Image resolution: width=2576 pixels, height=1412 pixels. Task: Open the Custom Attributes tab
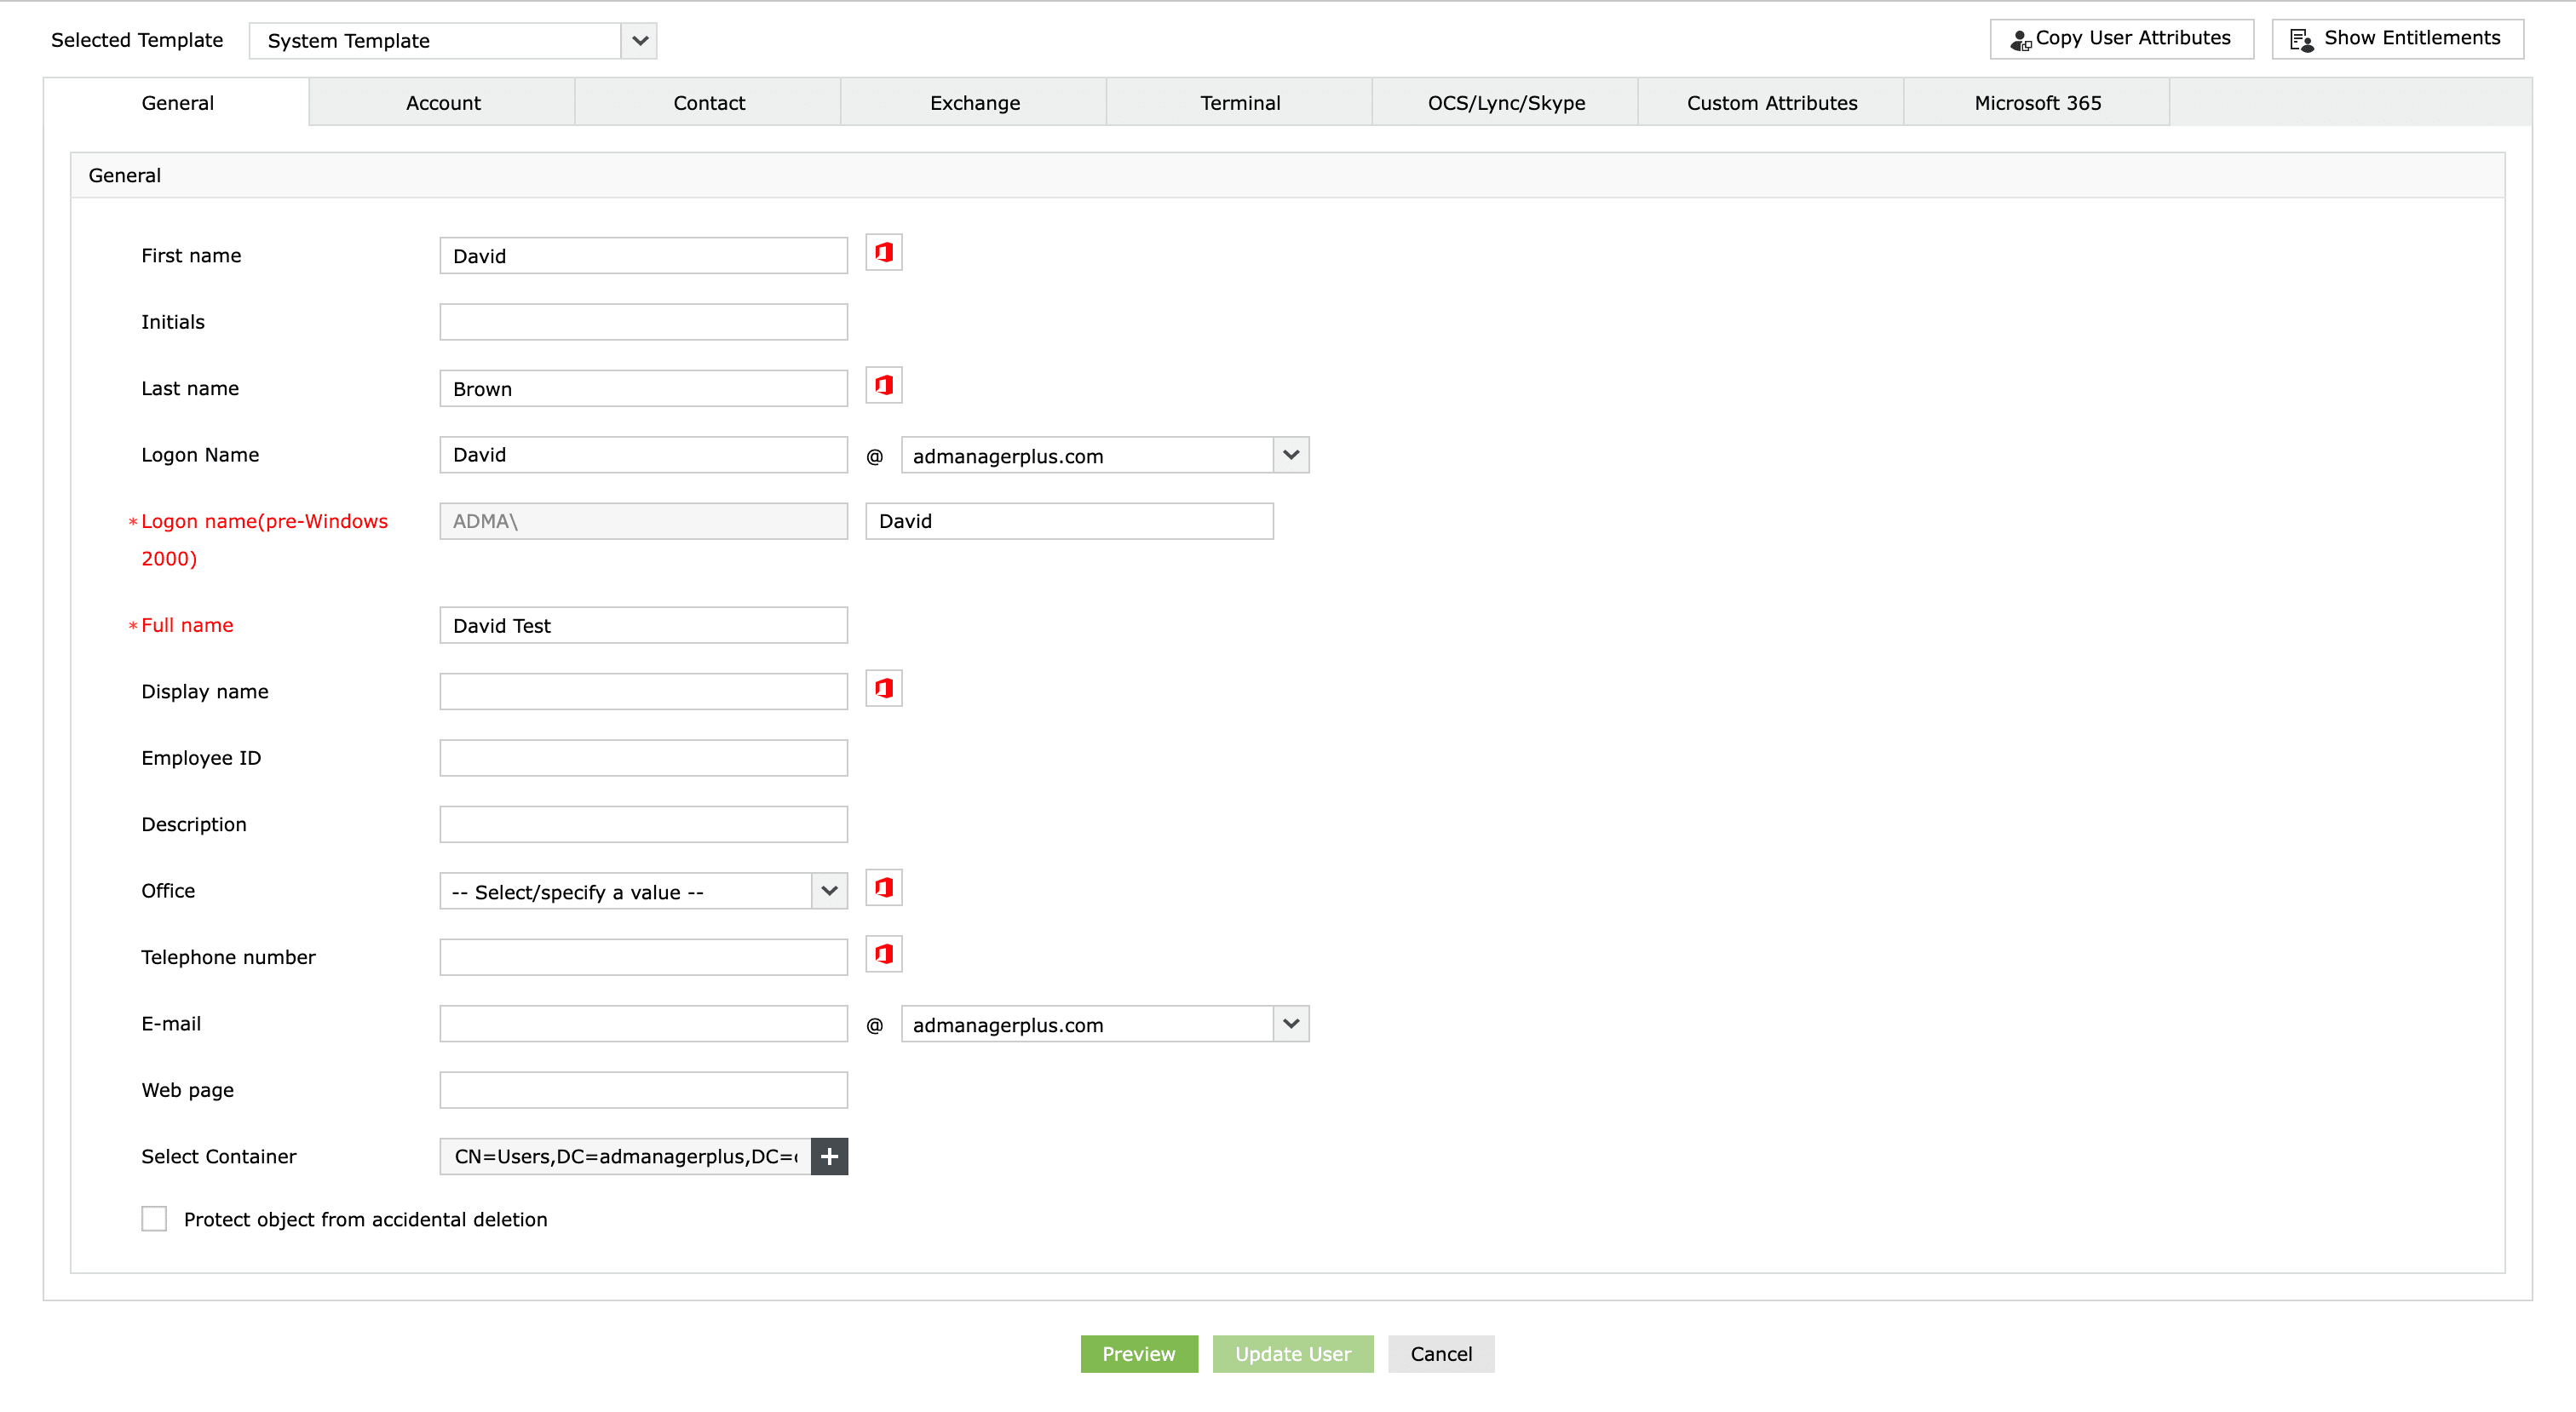coord(1770,102)
